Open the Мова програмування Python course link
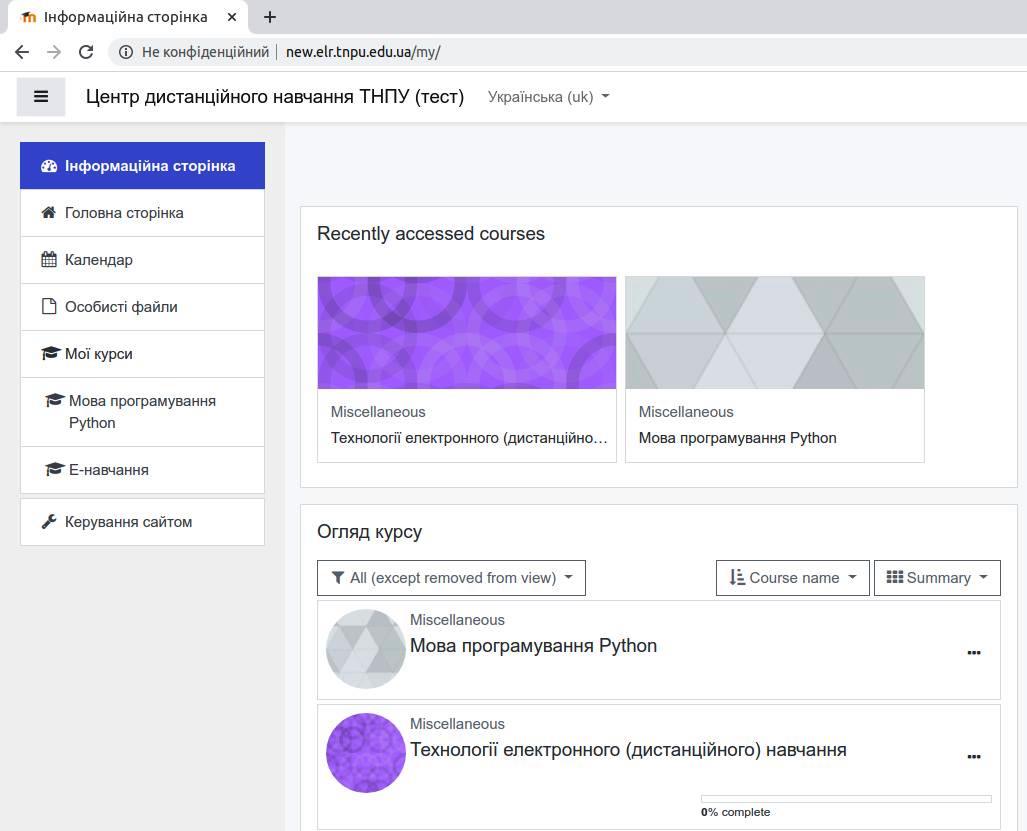 coord(533,645)
